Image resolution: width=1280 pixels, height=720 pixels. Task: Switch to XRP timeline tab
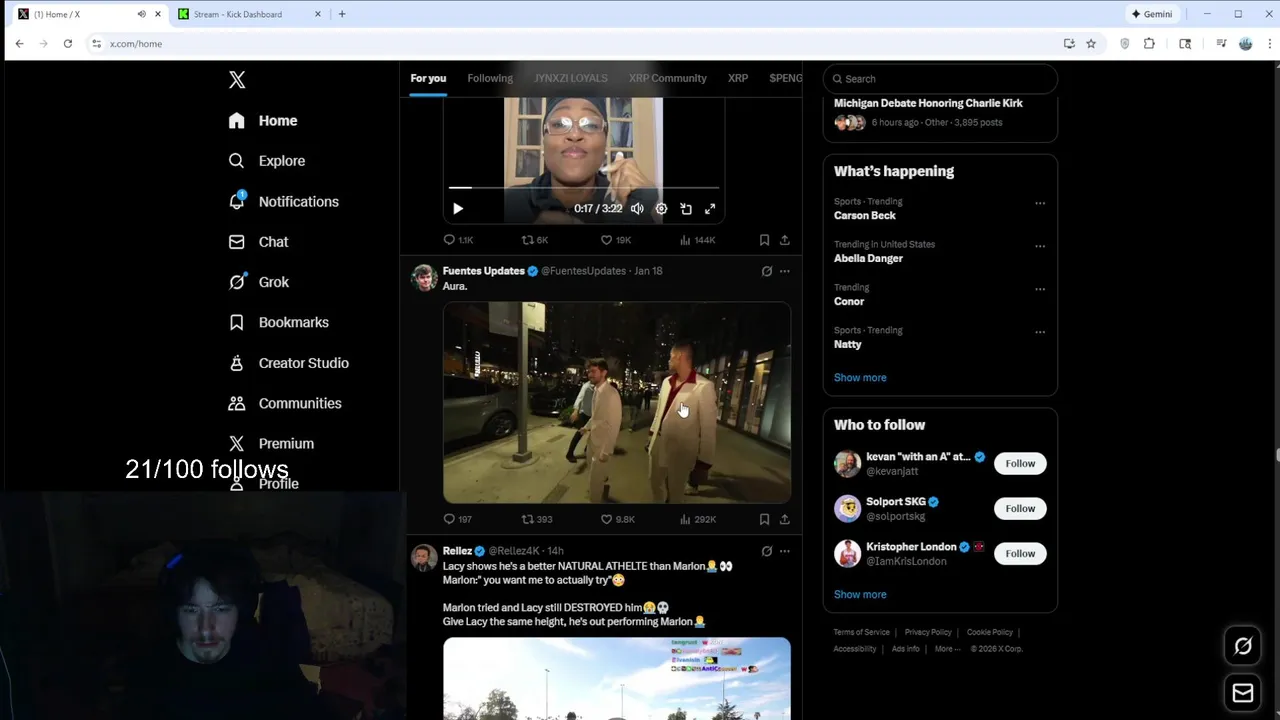click(x=738, y=78)
